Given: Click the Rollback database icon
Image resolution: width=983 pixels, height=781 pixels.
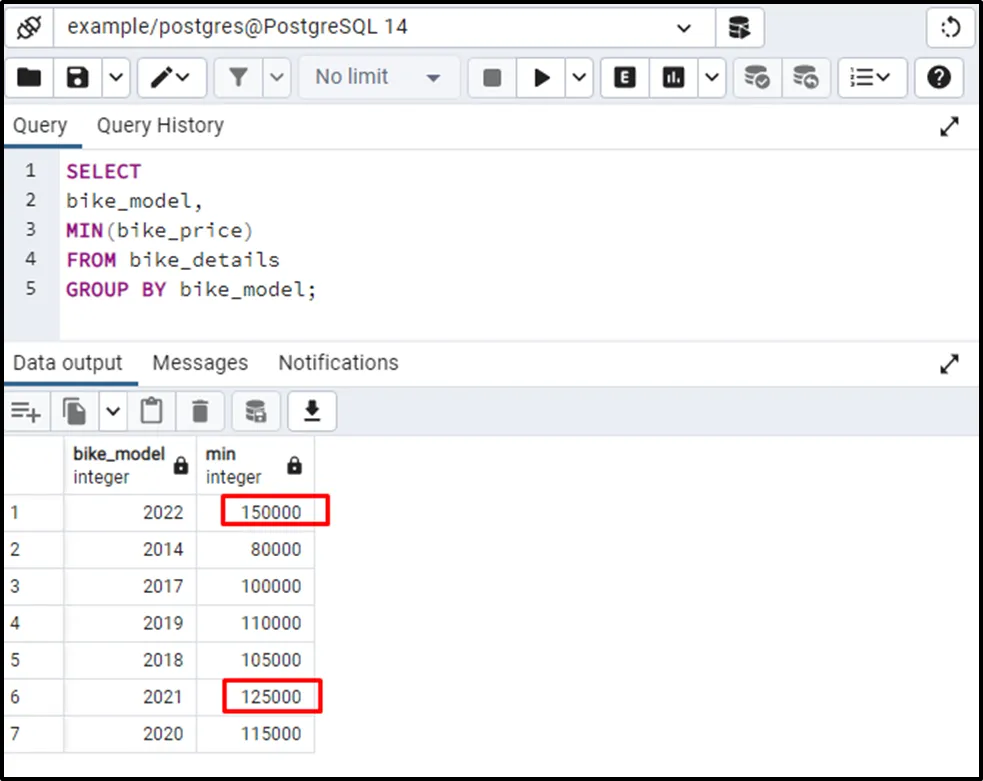Looking at the screenshot, I should pos(805,77).
